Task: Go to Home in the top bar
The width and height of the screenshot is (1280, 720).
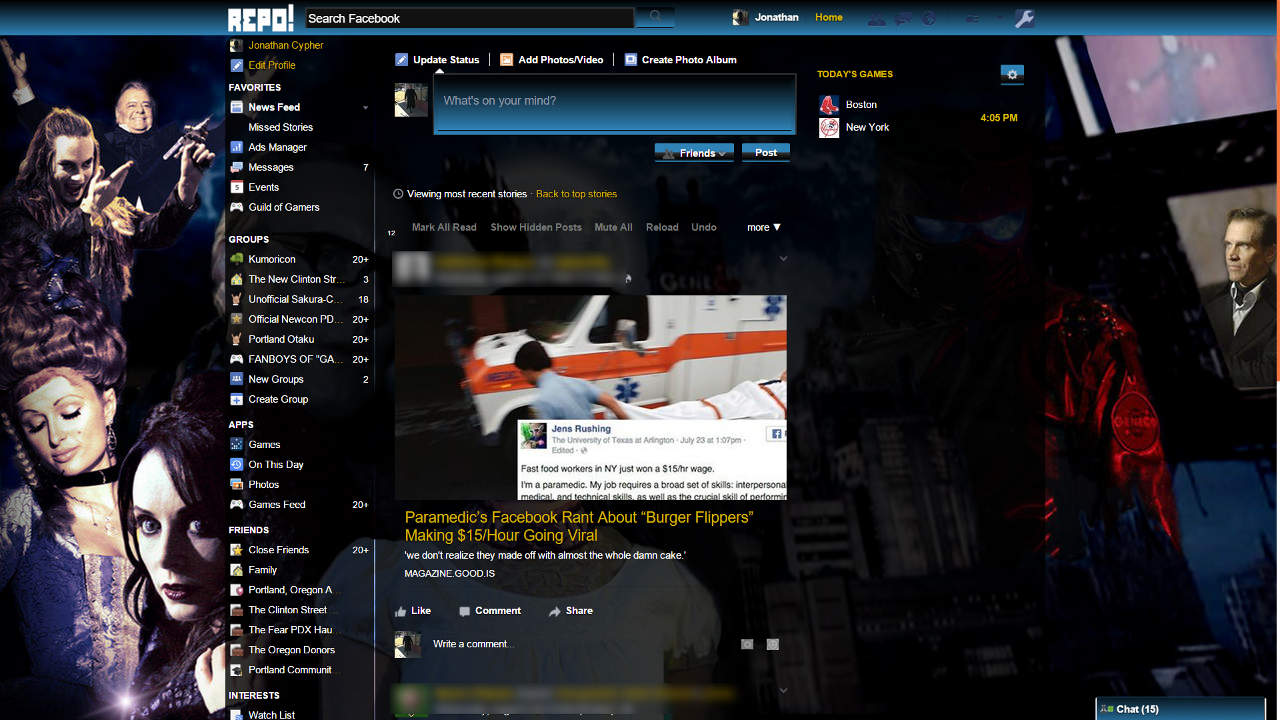Action: click(x=829, y=17)
